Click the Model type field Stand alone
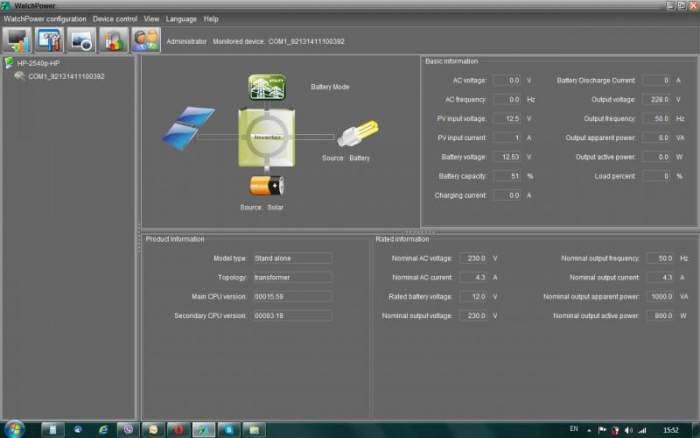The image size is (700, 438). [x=292, y=259]
